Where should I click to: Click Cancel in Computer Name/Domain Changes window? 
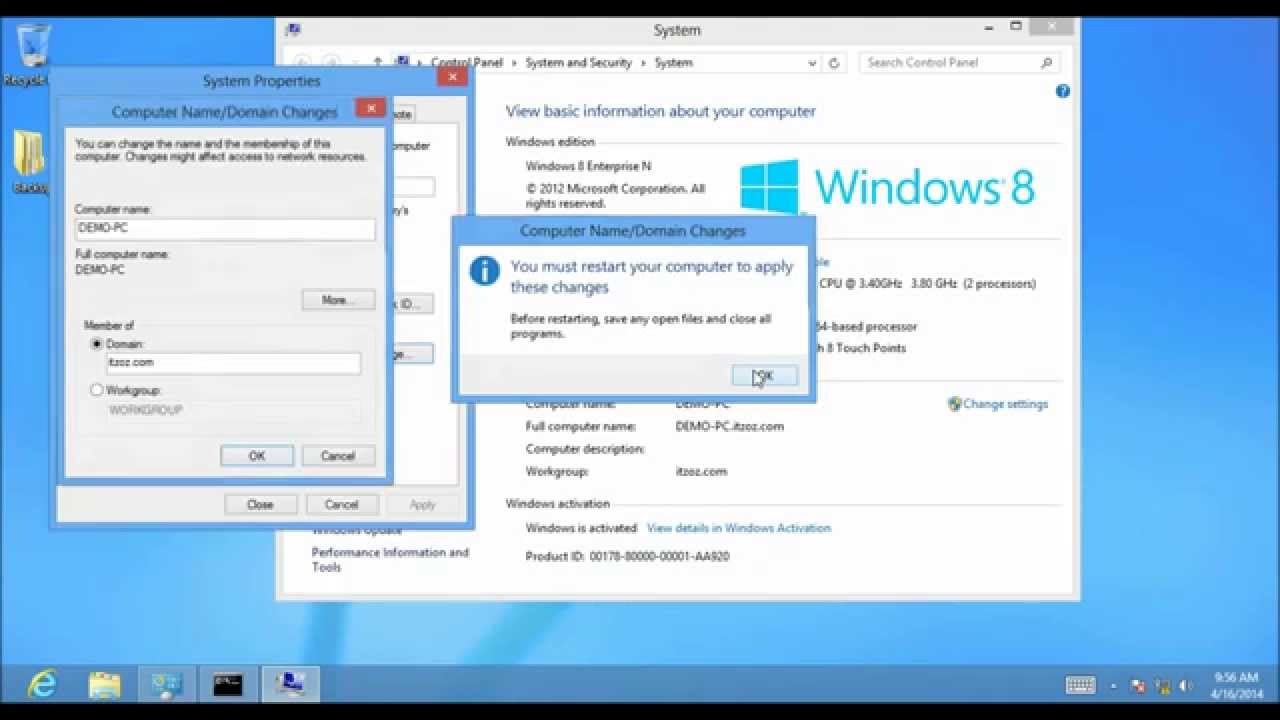[338, 456]
